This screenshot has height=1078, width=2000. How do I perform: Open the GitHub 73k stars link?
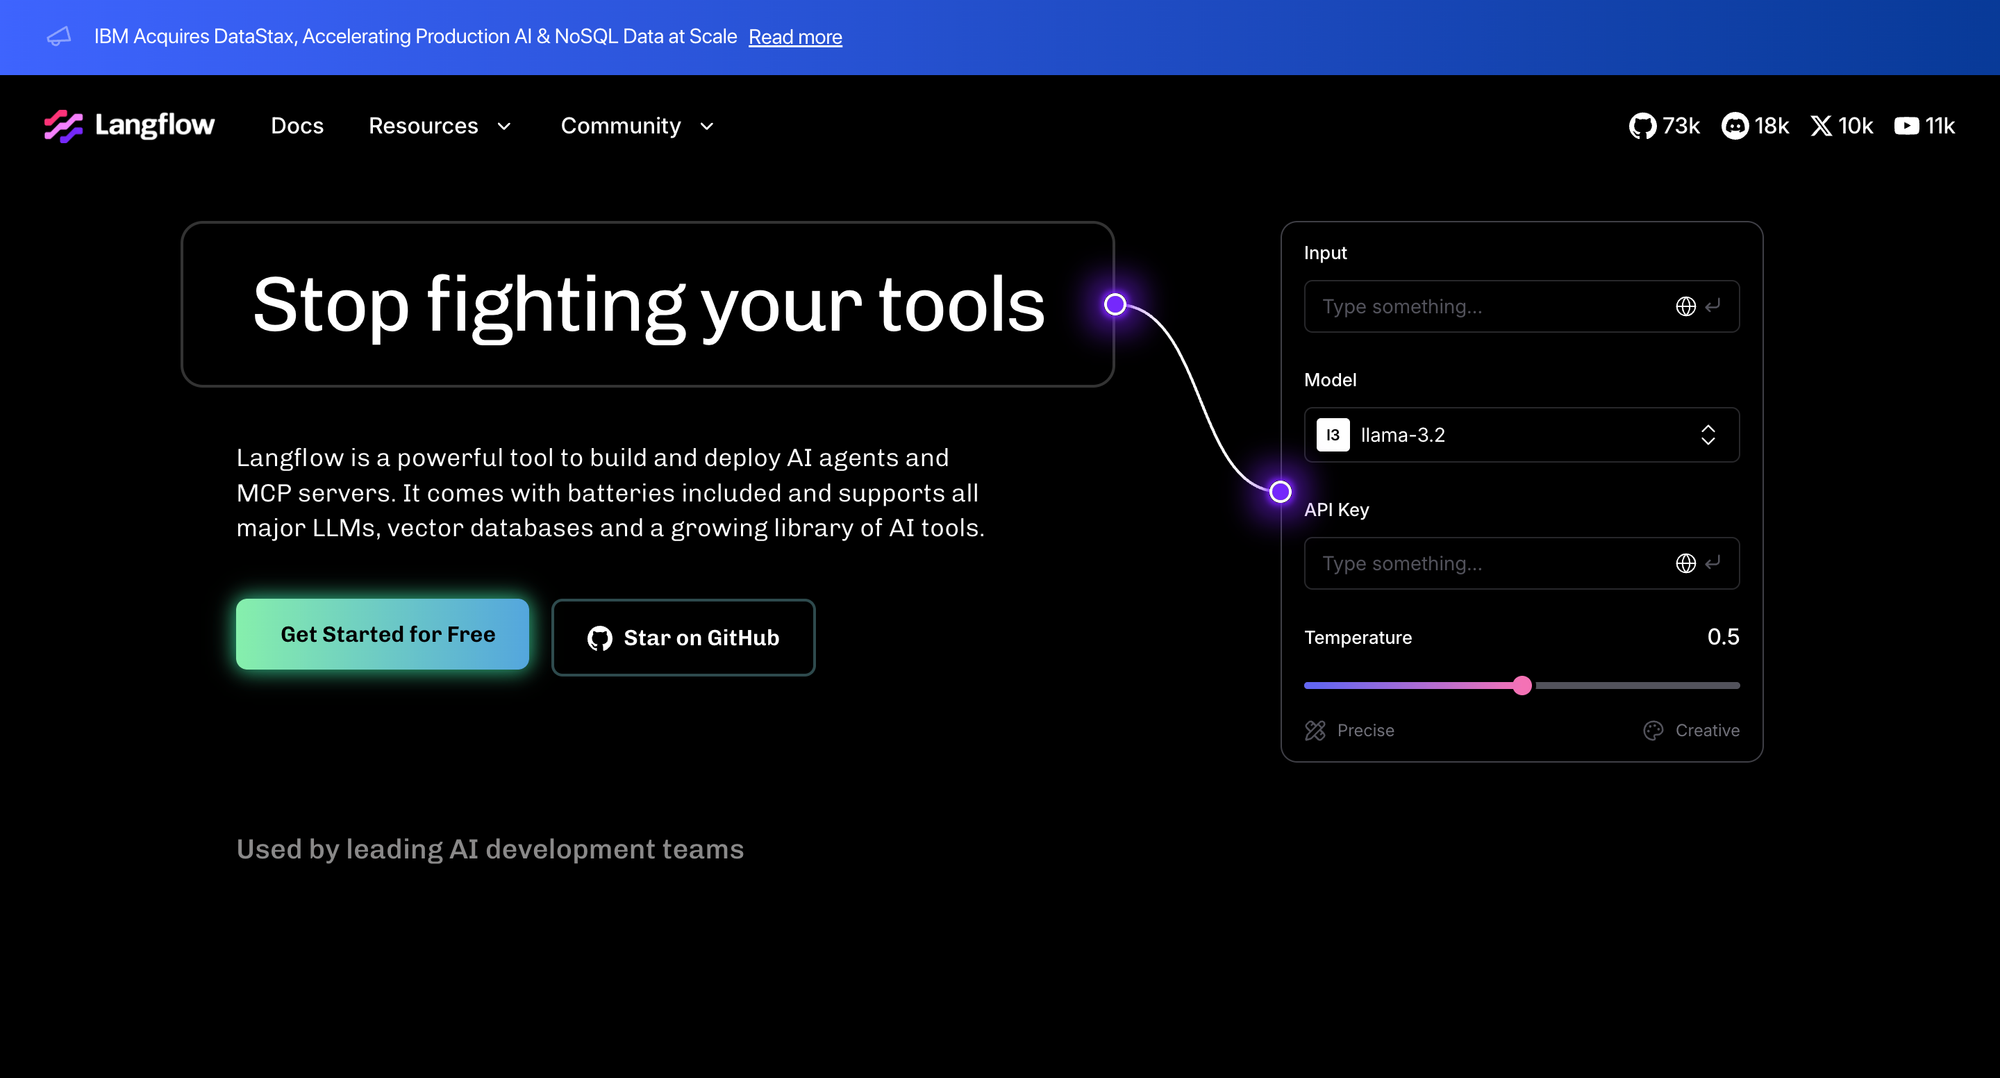pyautogui.click(x=1664, y=126)
